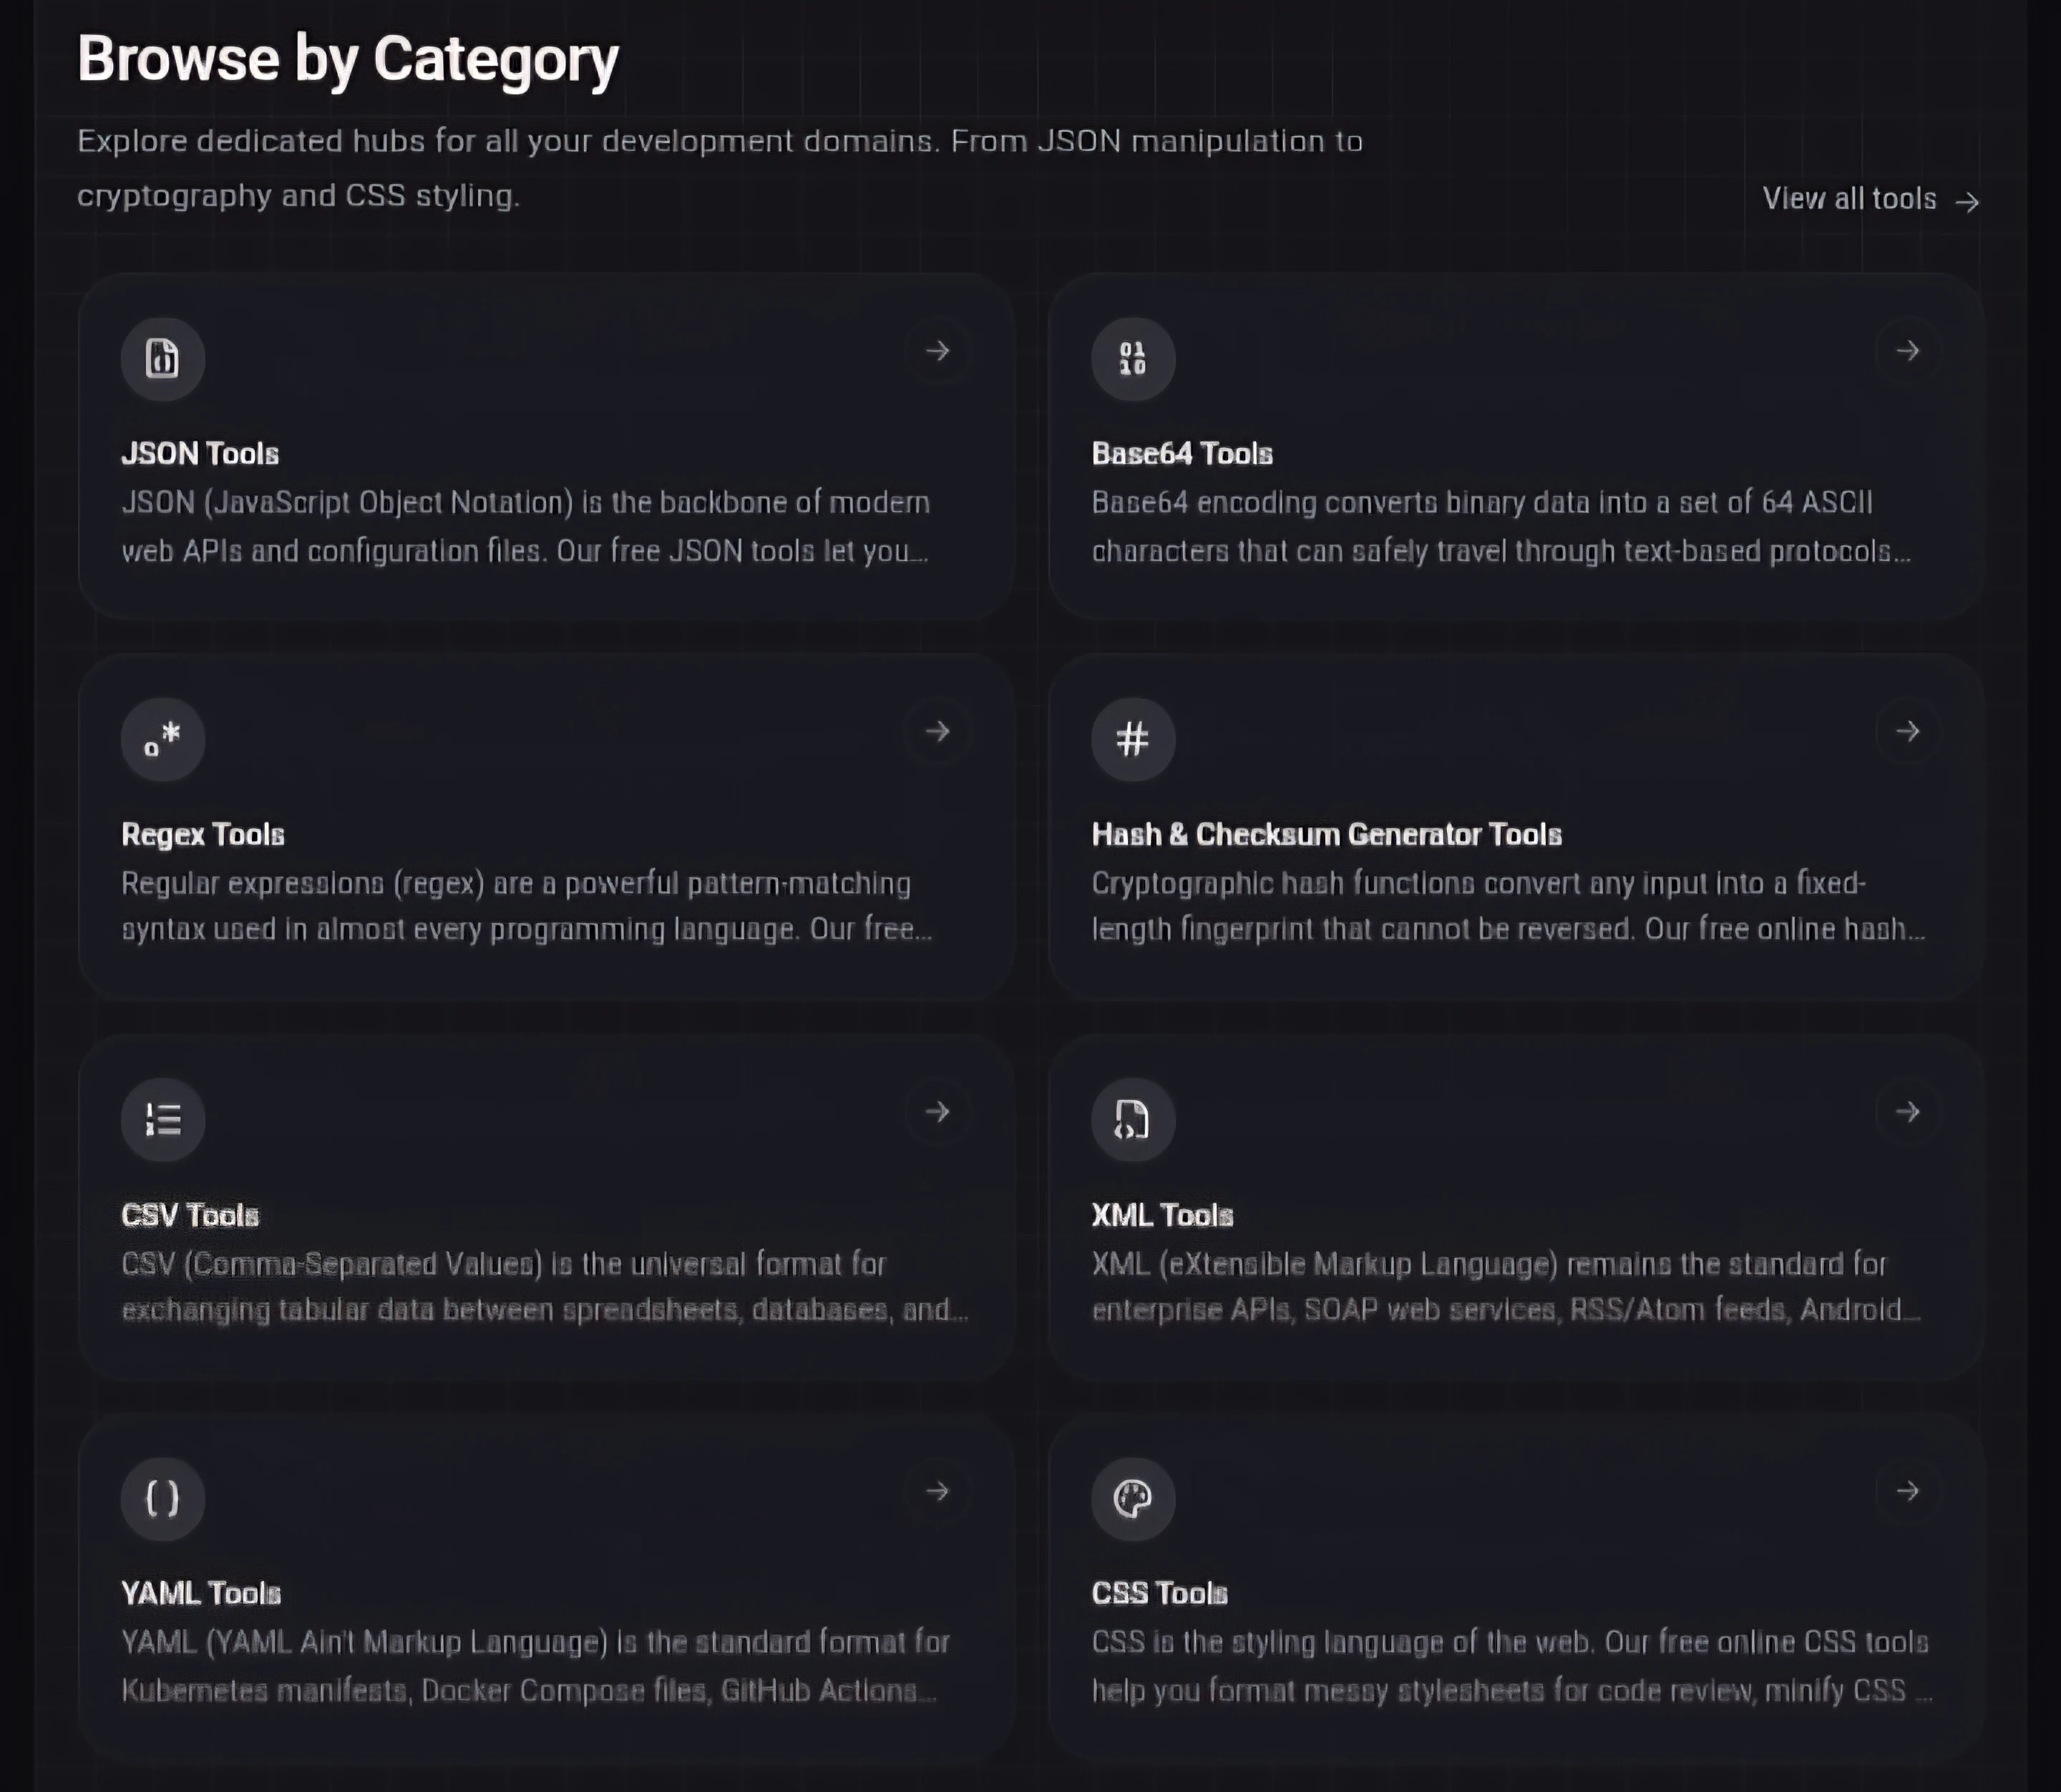The image size is (2061, 1792).
Task: Open JSON Tools via its arrow button
Action: pos(937,351)
